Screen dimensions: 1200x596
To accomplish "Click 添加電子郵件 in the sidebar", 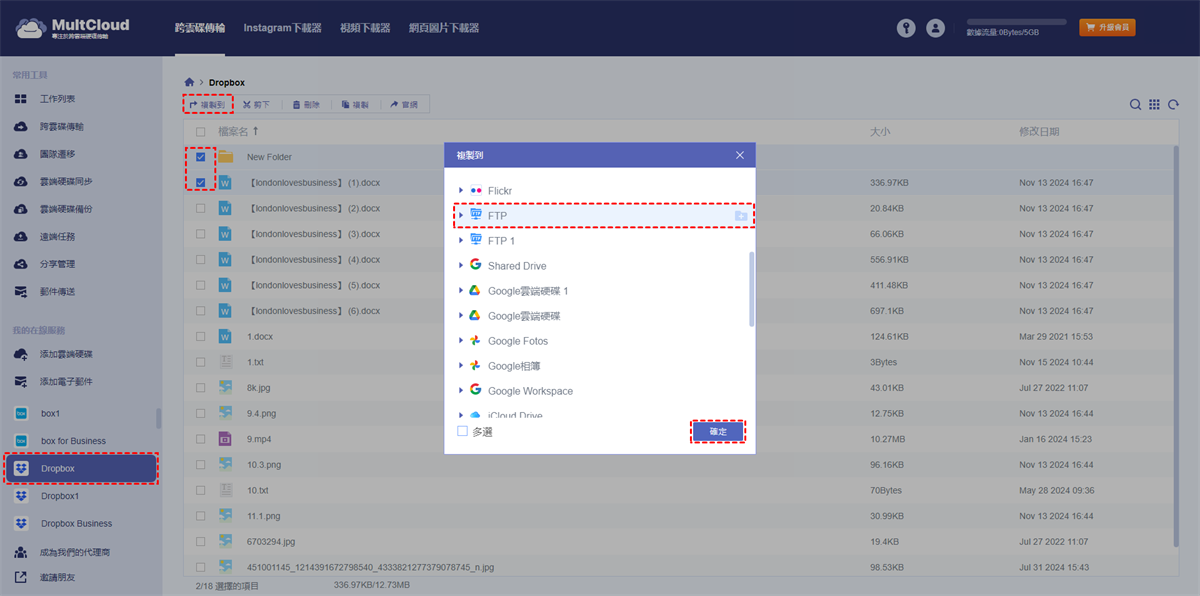I will (x=66, y=382).
